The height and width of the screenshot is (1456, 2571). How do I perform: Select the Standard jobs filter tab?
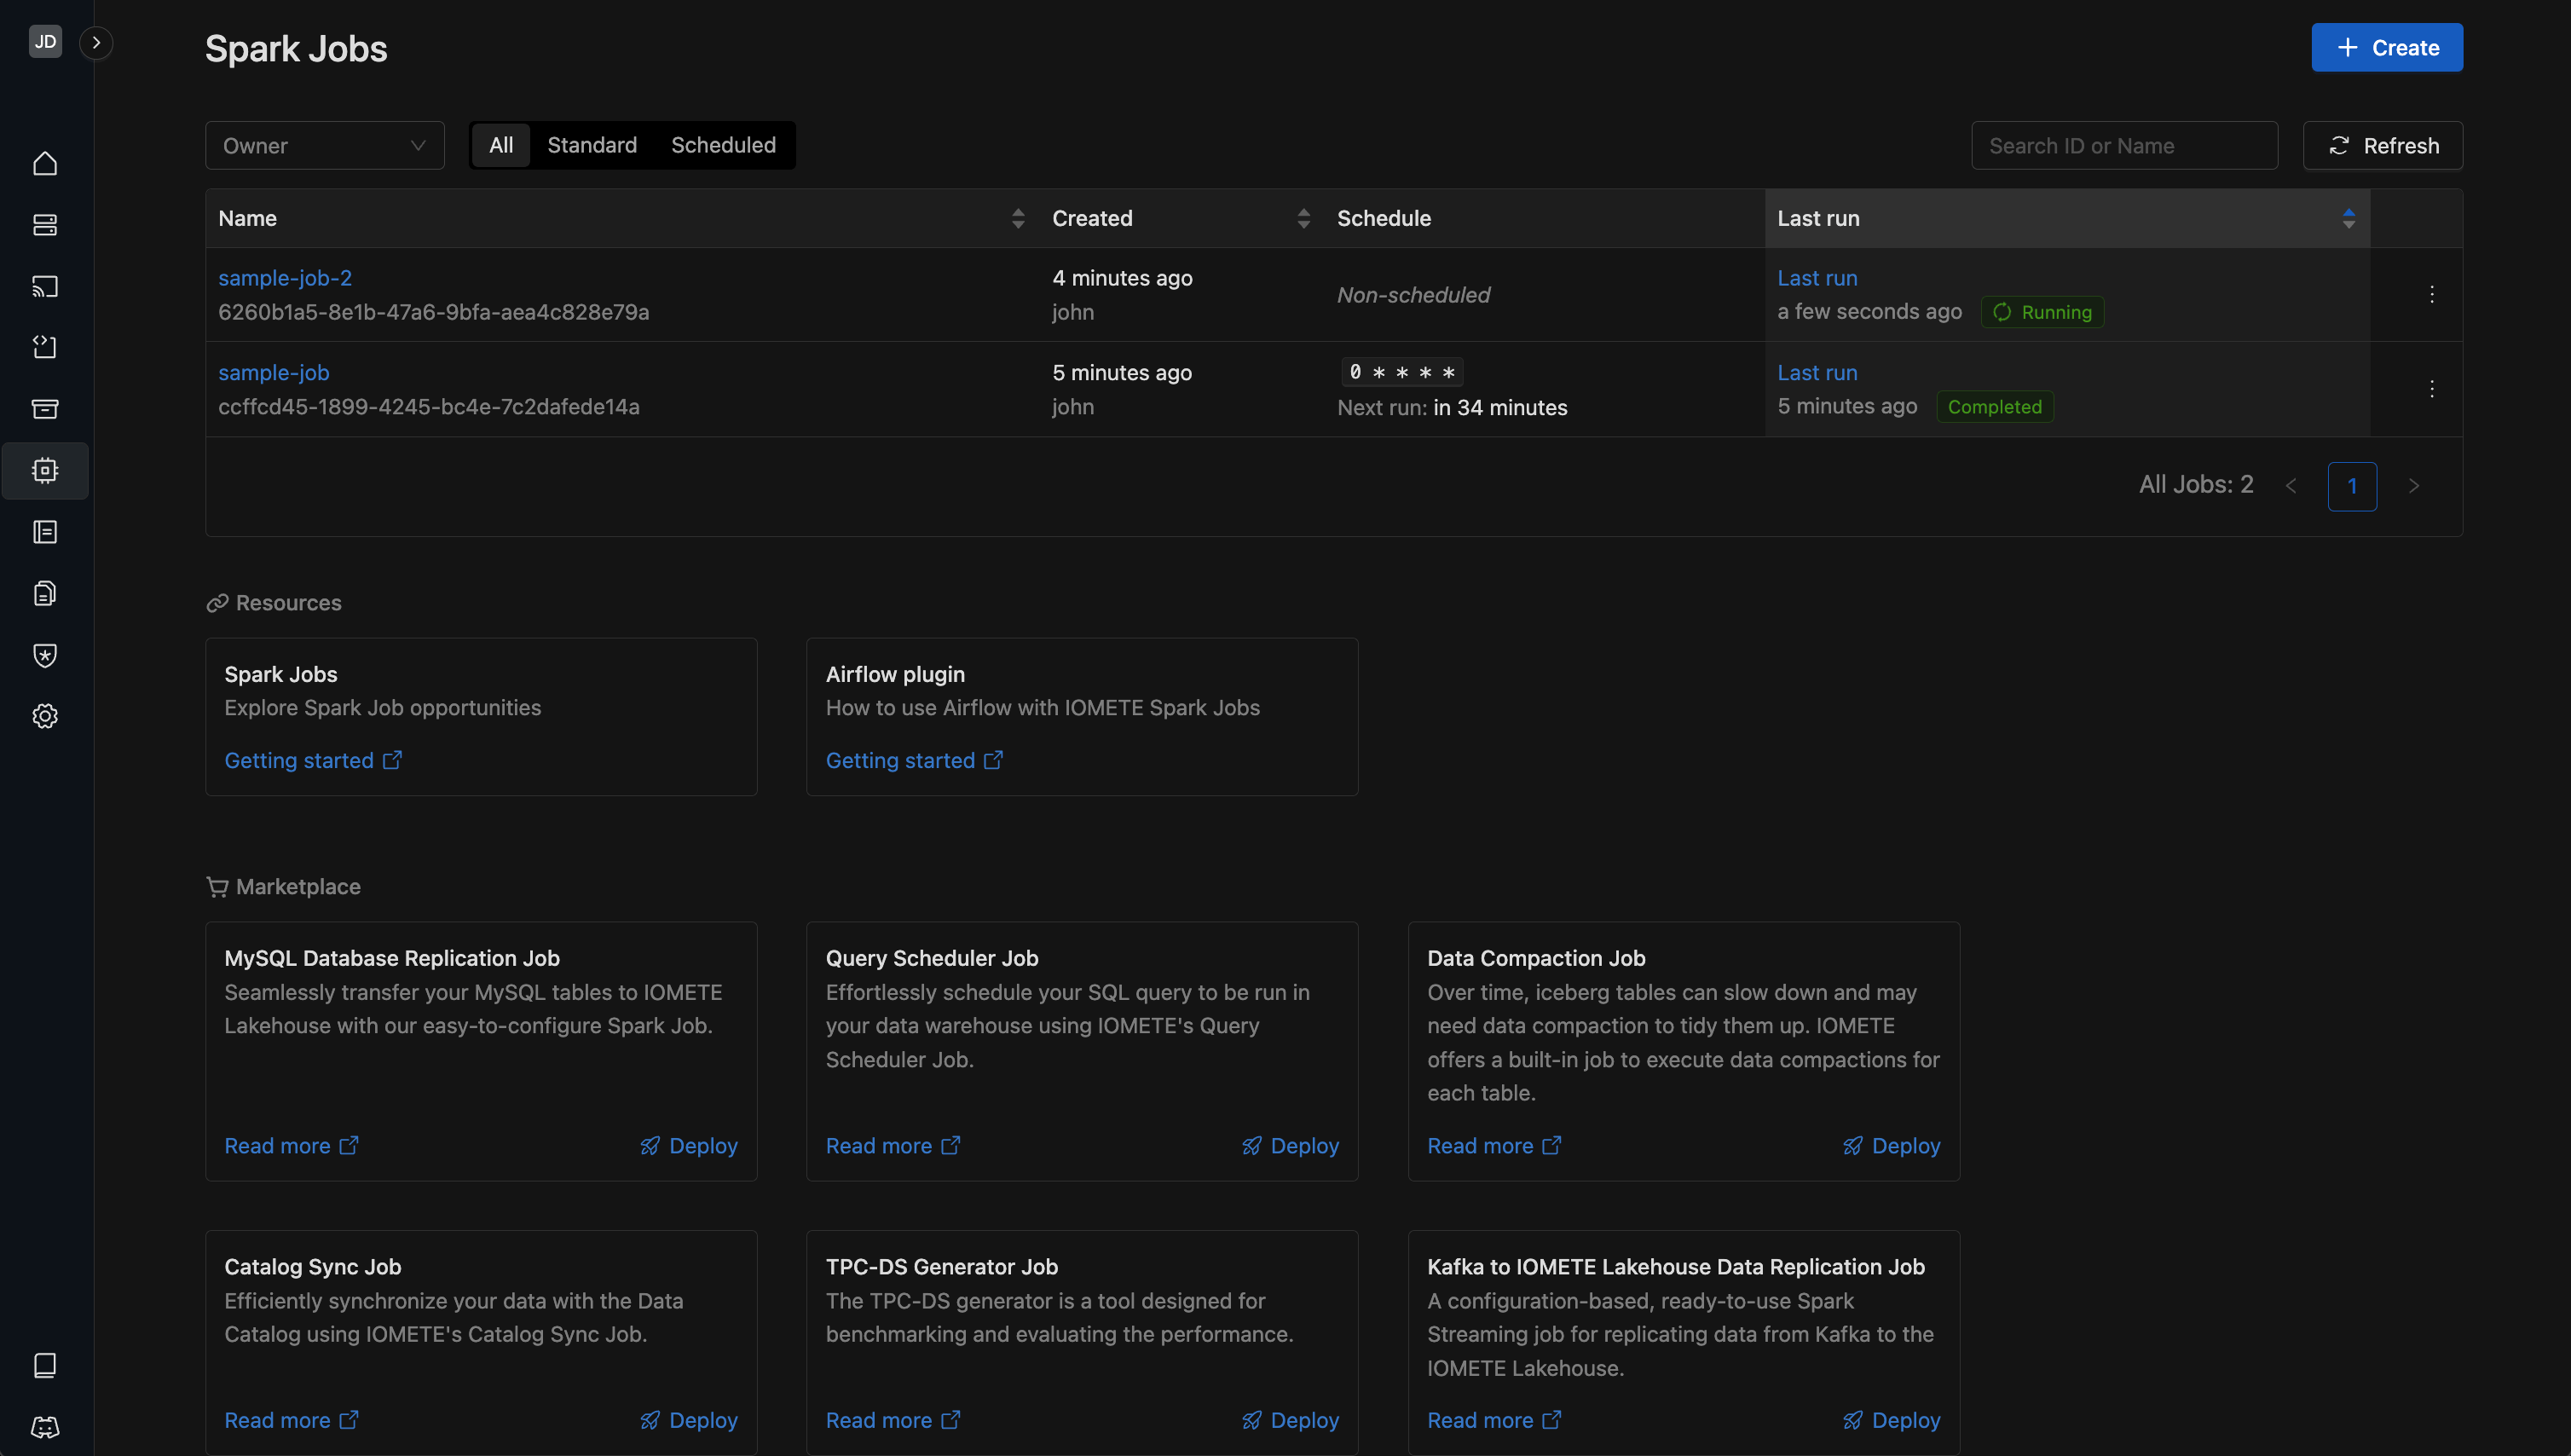[x=592, y=145]
